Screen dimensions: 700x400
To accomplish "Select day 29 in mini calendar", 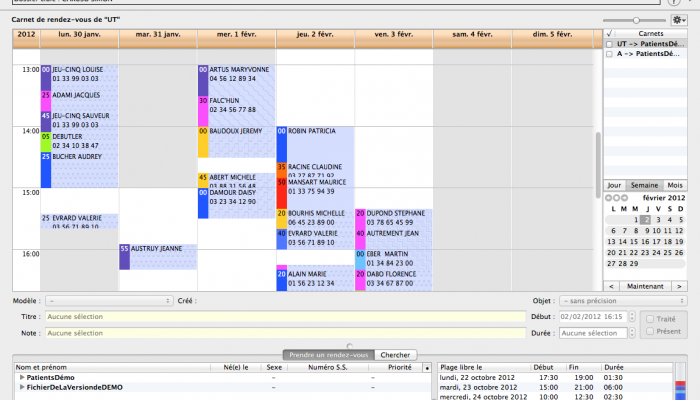I will [634, 263].
